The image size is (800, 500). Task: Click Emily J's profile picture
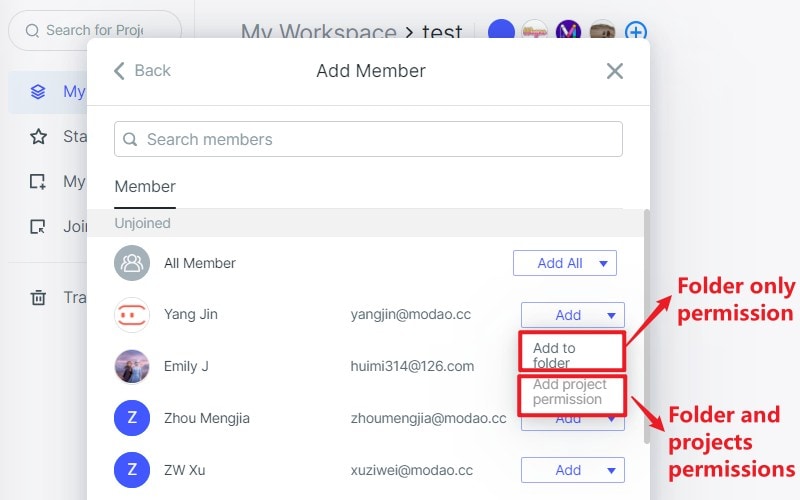point(132,366)
